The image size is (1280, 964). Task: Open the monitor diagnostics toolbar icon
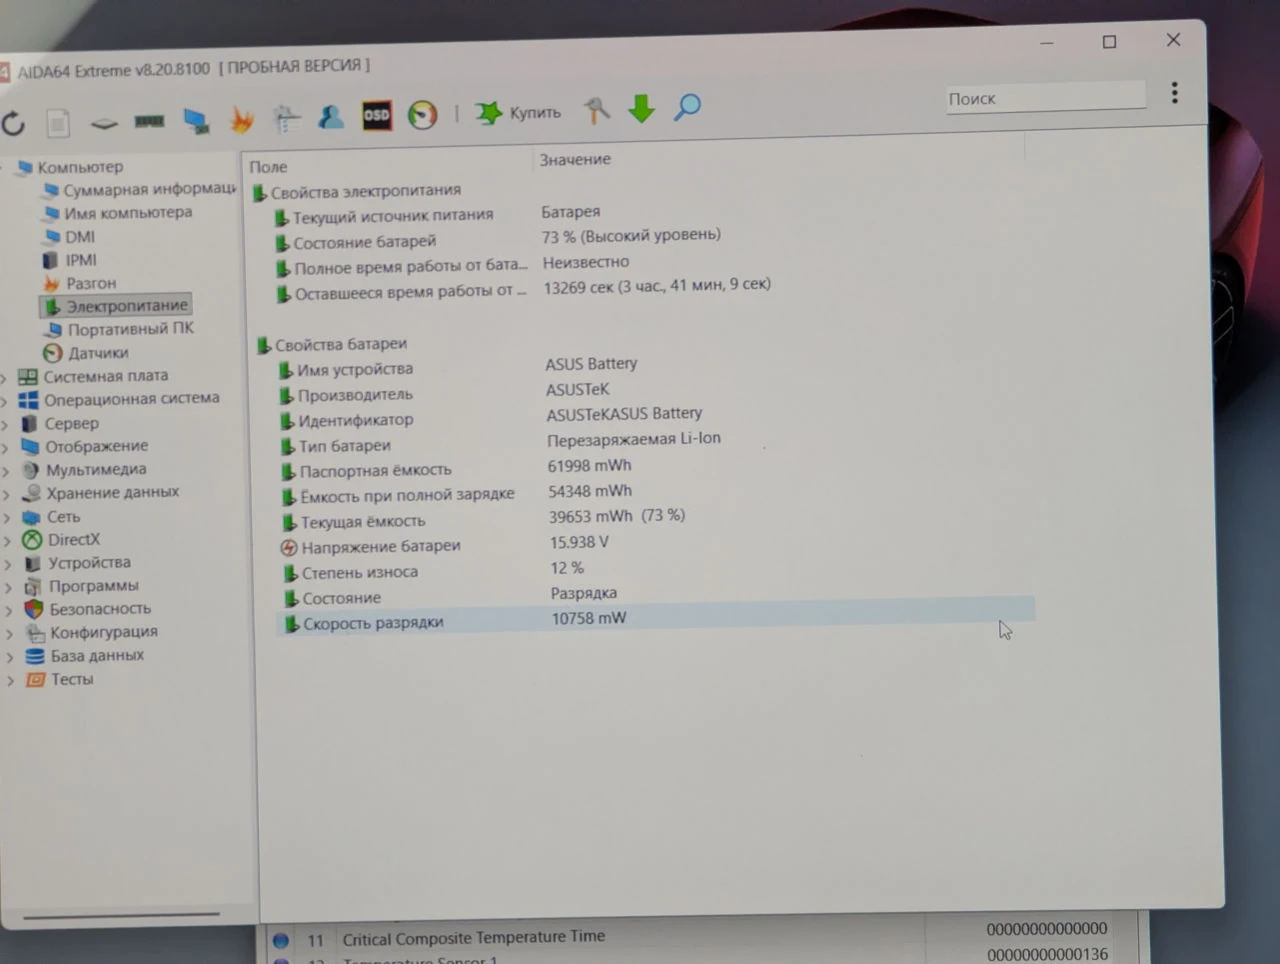coord(196,121)
